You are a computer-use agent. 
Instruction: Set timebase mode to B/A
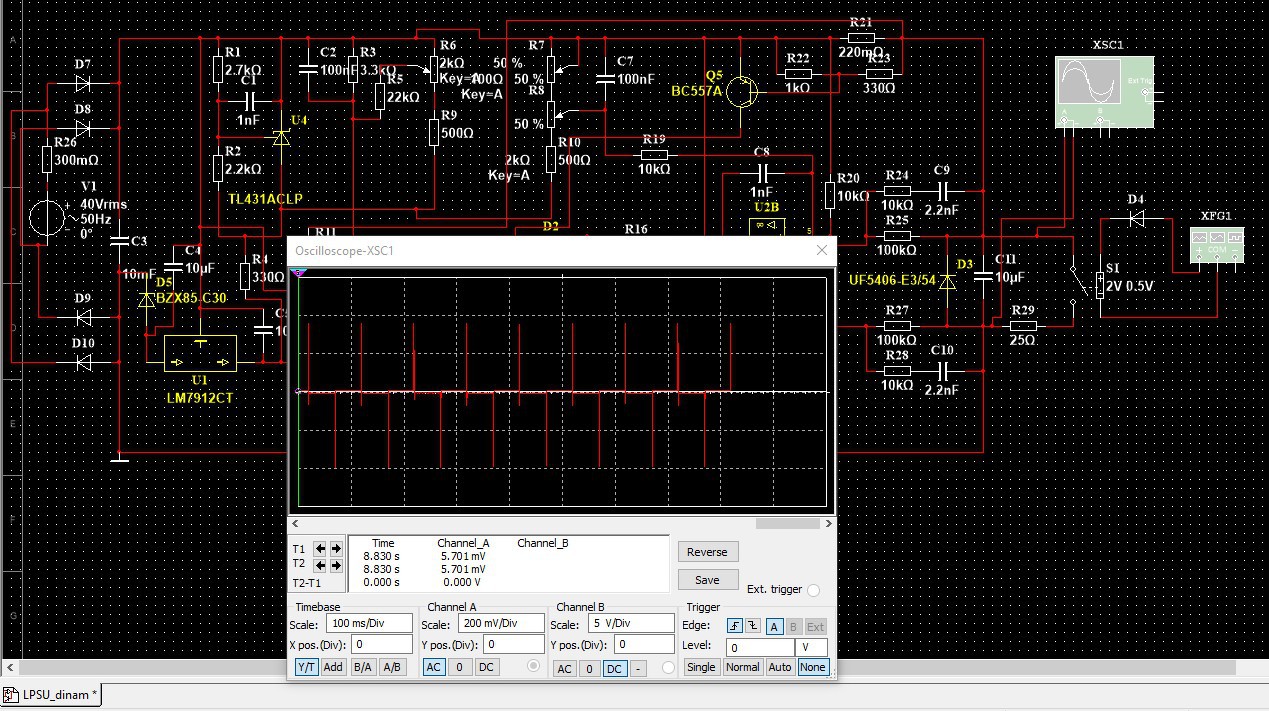tap(363, 667)
